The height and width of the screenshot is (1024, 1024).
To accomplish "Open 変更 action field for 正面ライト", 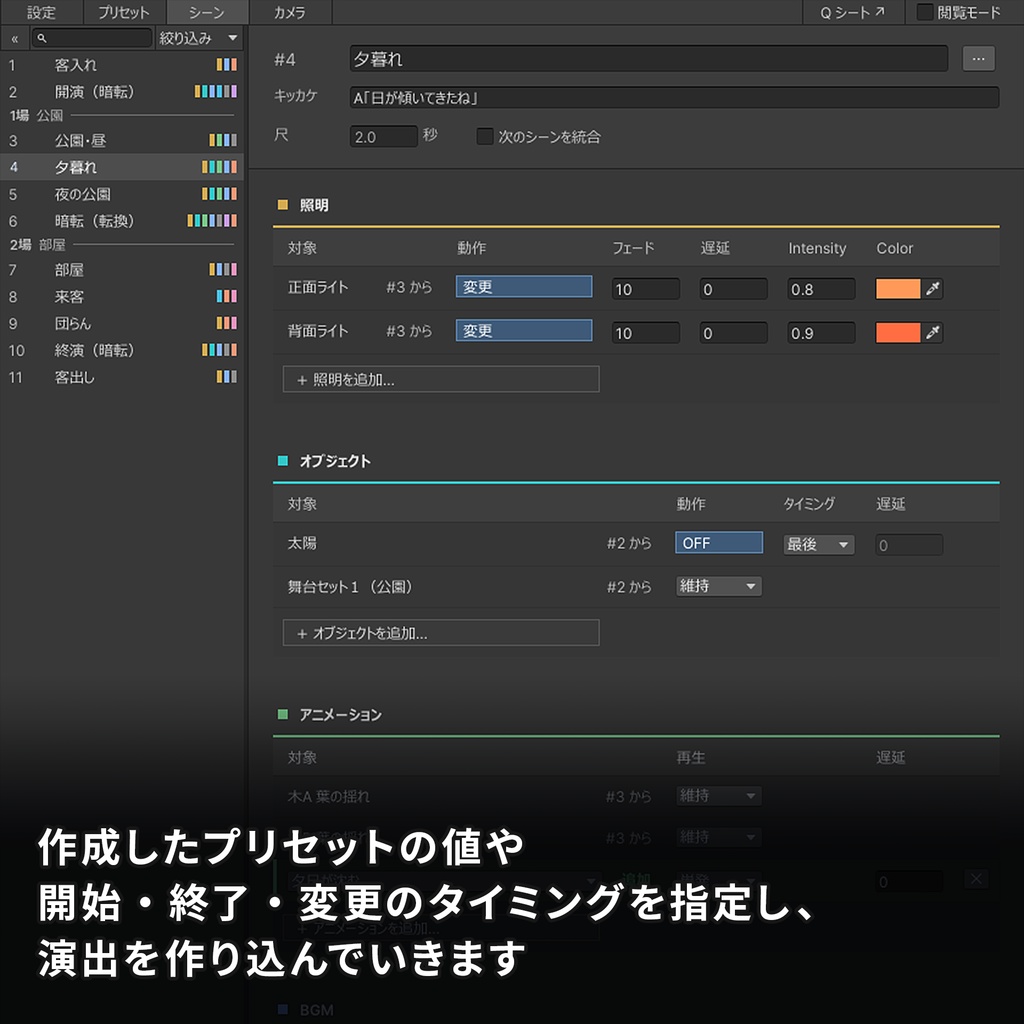I will tap(524, 287).
